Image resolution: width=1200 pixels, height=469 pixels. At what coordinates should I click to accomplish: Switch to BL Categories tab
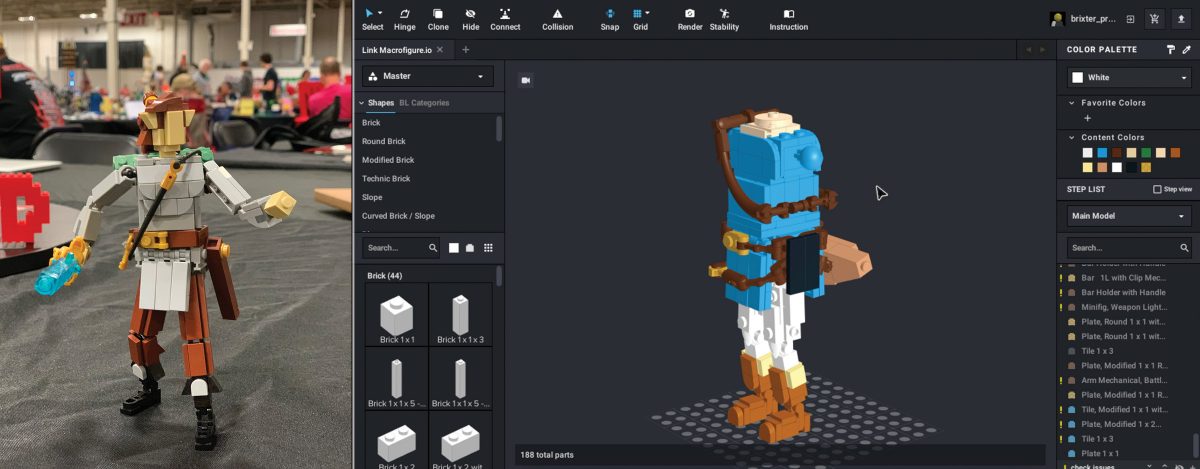coord(424,103)
